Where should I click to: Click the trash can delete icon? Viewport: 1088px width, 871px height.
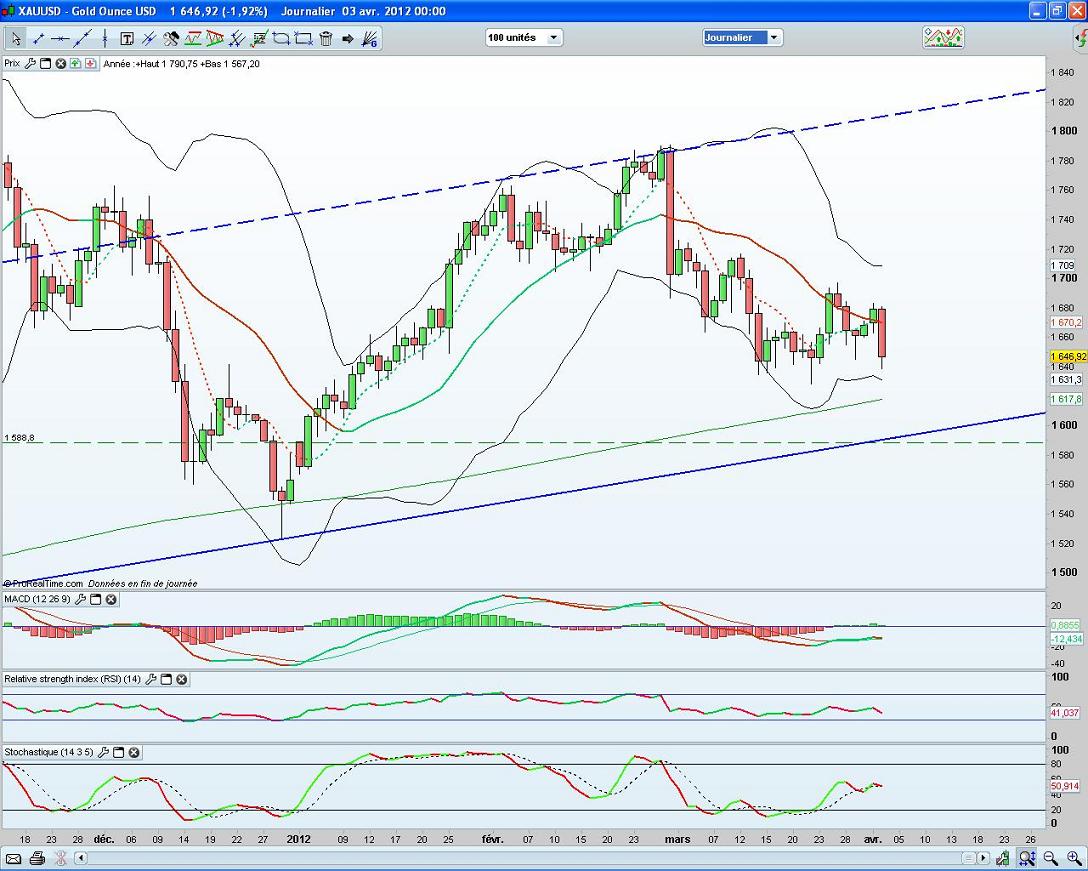[325, 39]
